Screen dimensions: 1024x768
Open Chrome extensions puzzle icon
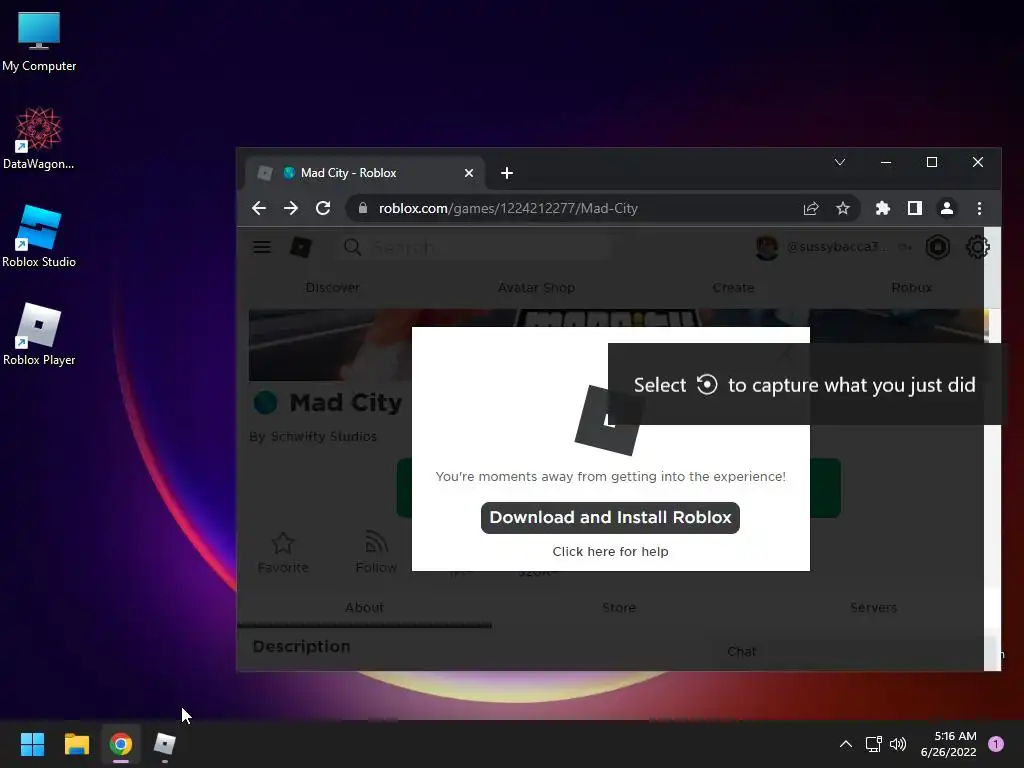point(882,208)
